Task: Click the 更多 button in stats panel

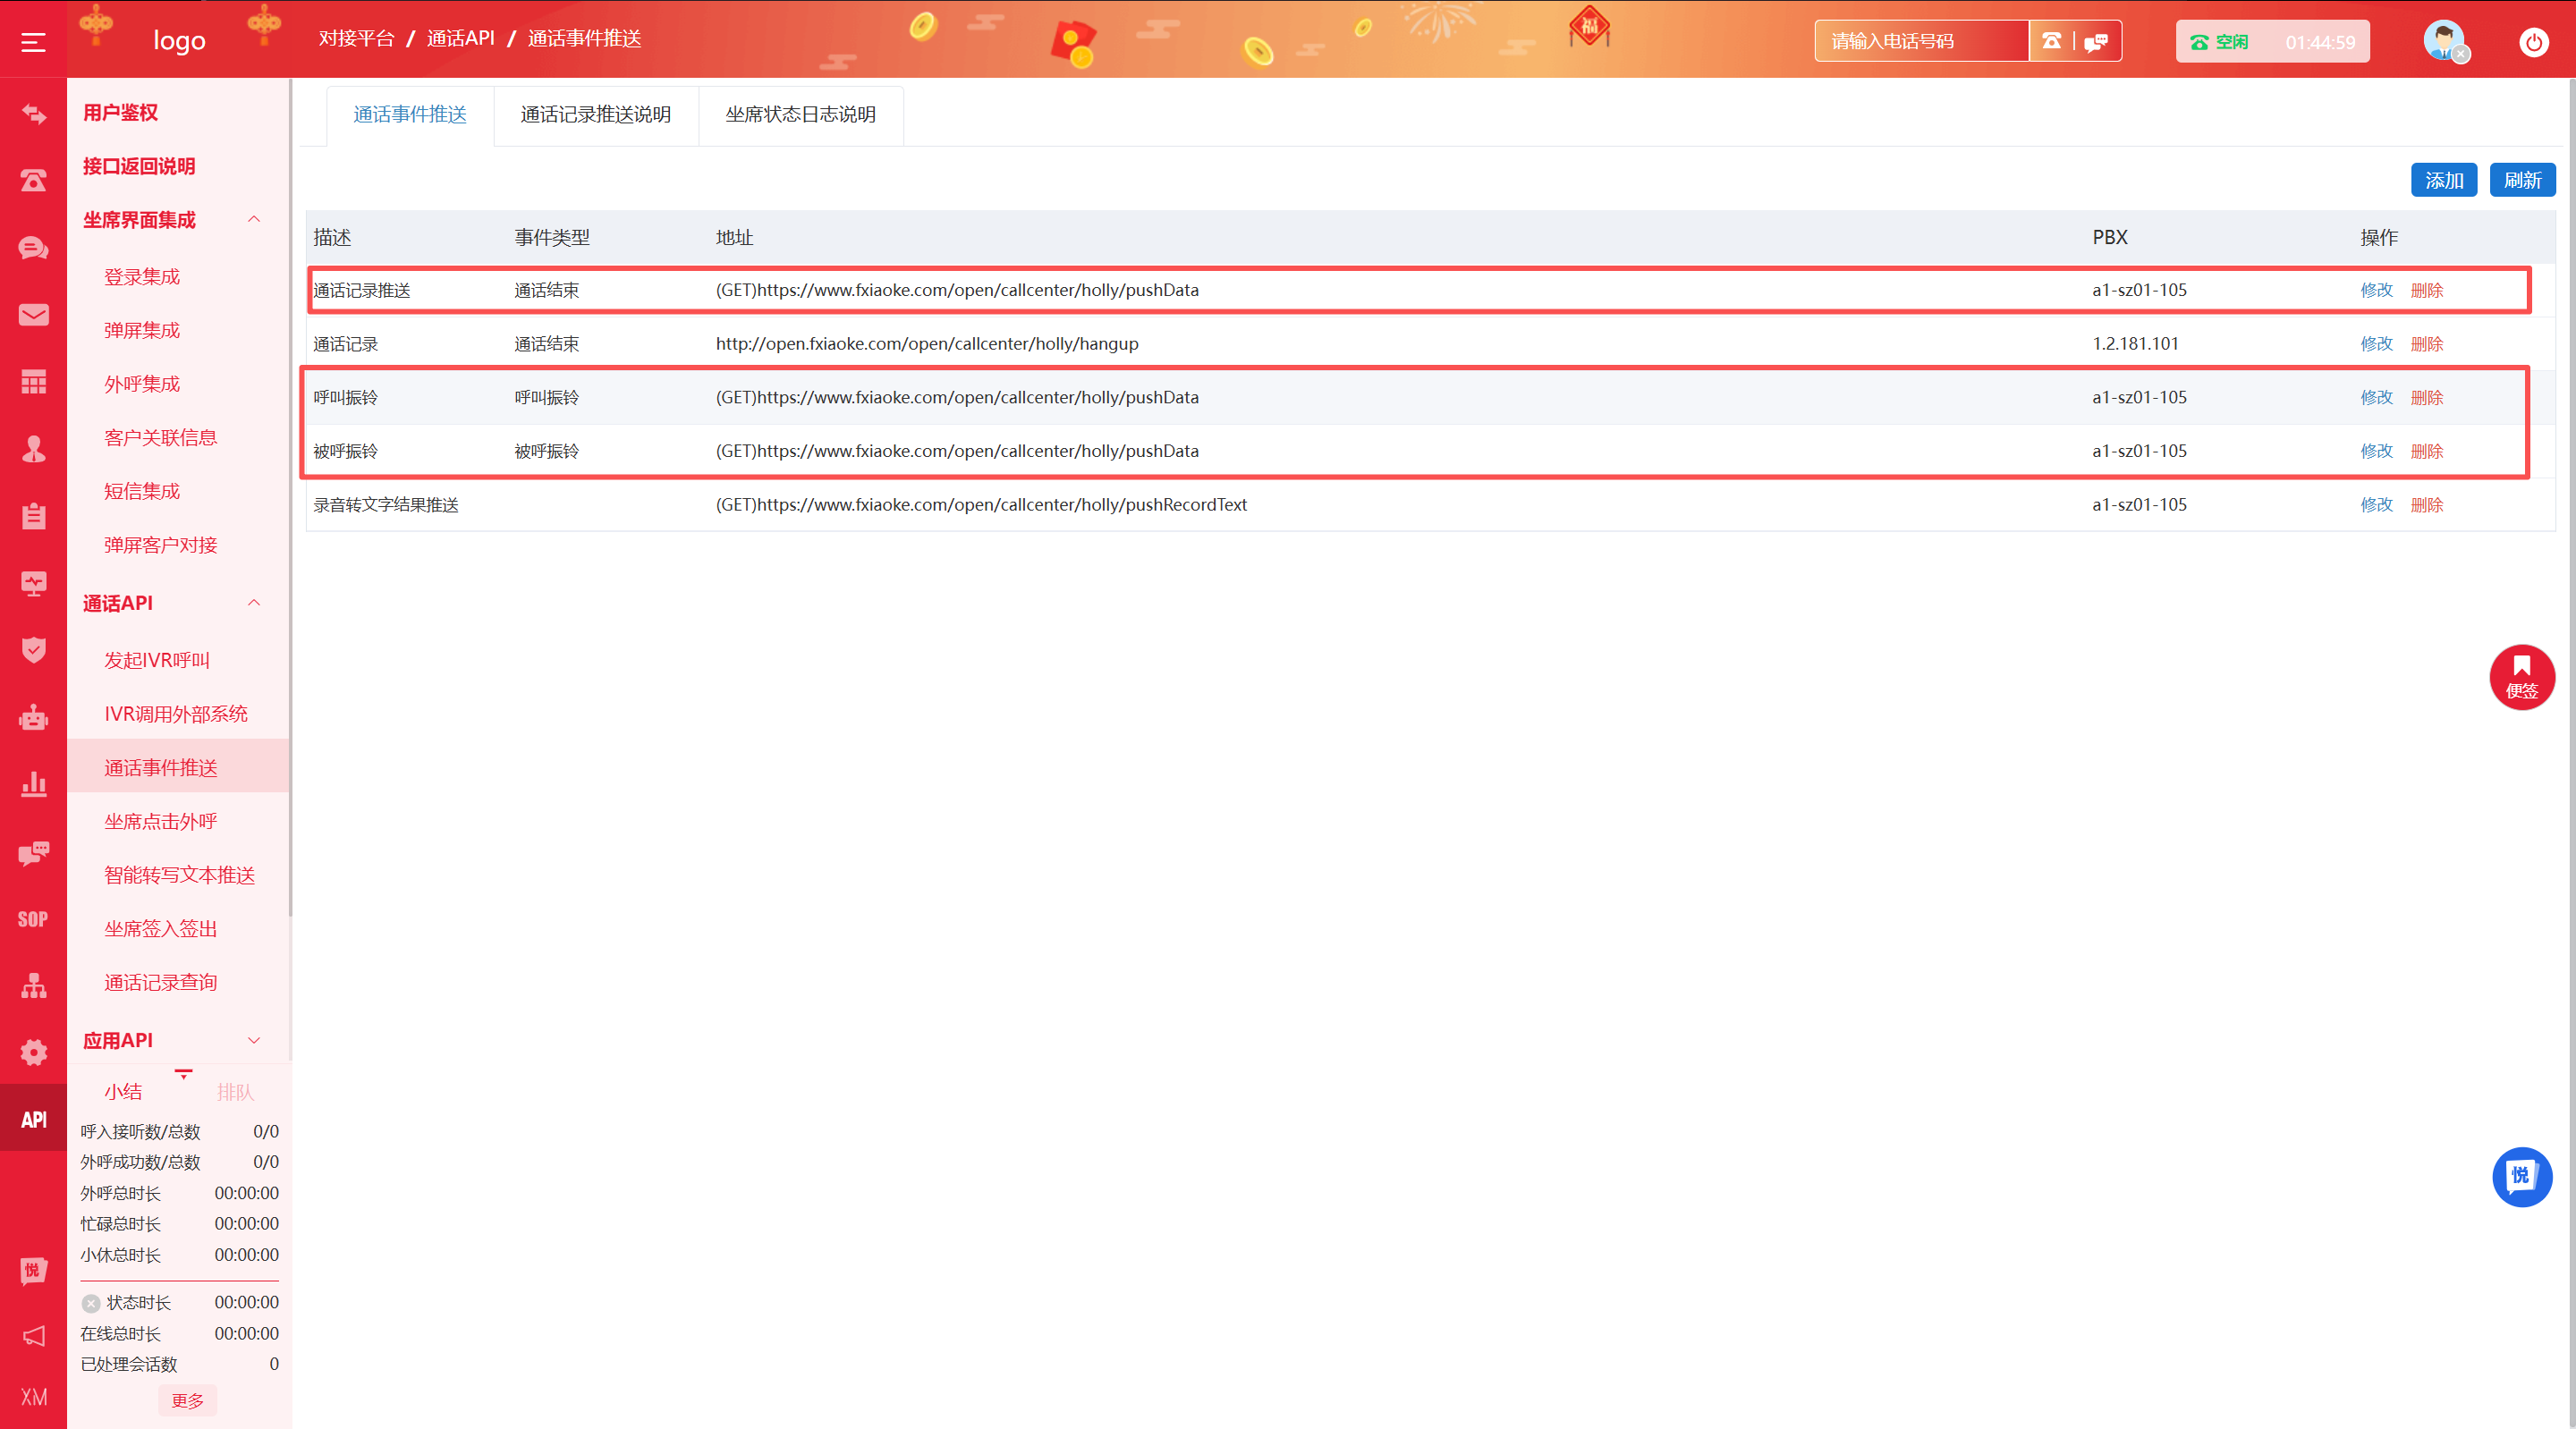Action: [187, 1400]
